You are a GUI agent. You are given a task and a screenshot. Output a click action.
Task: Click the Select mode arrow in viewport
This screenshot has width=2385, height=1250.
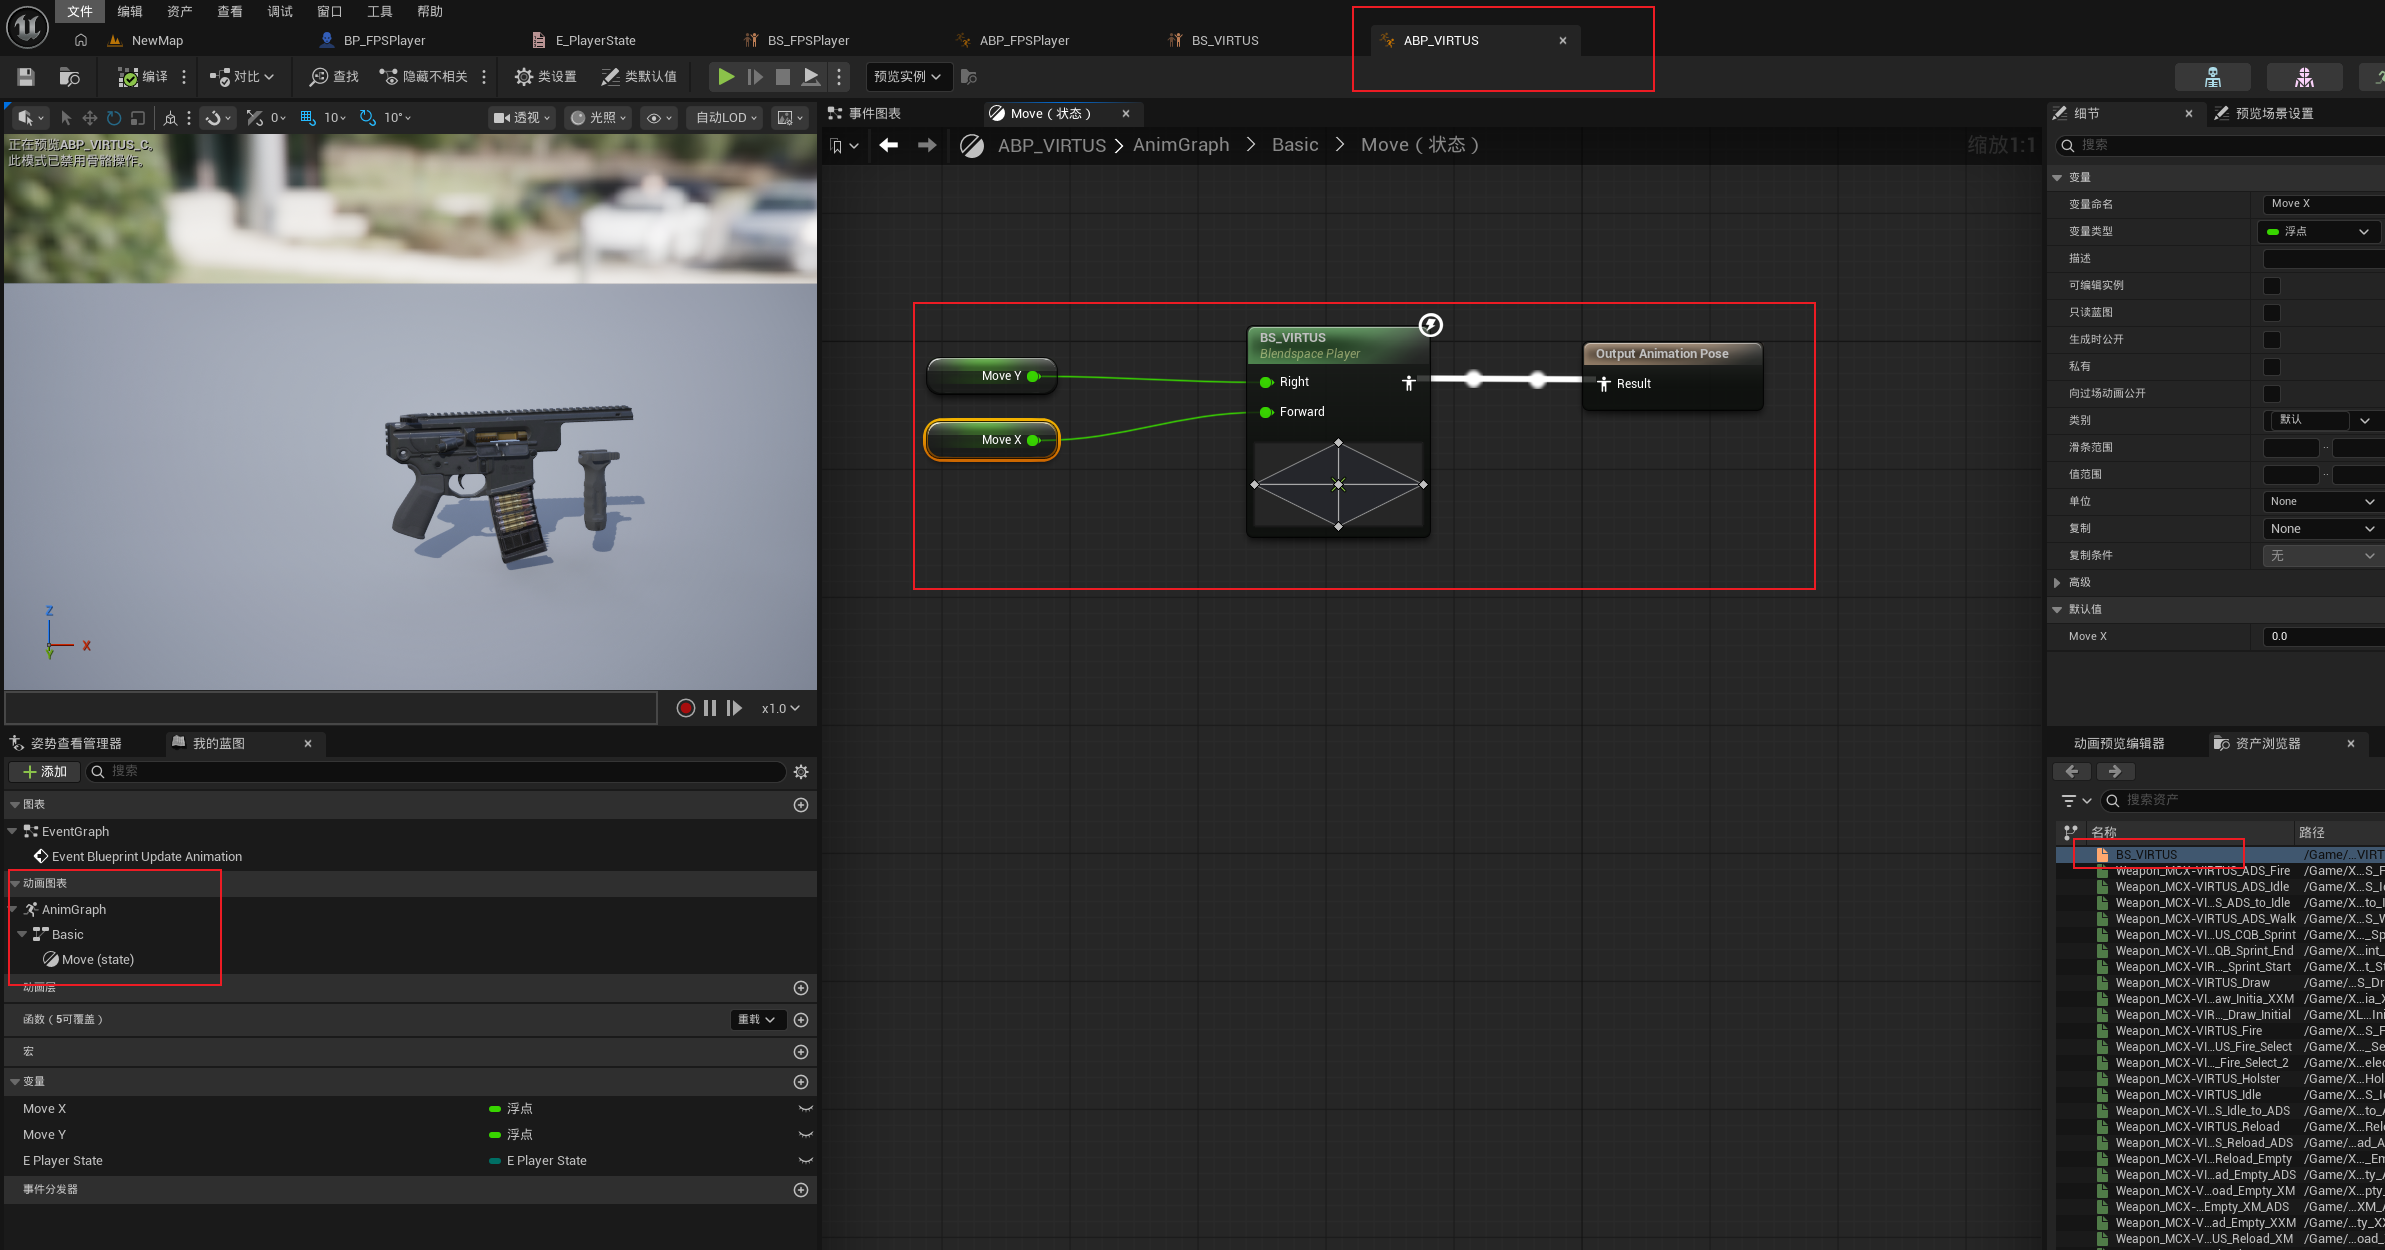tap(66, 118)
